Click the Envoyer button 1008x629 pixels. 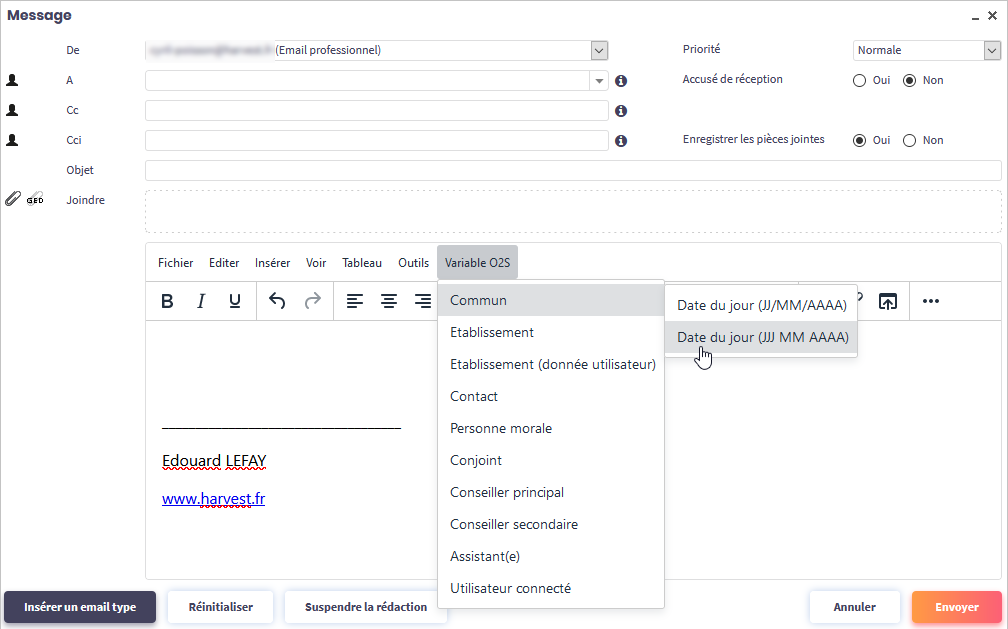point(956,607)
